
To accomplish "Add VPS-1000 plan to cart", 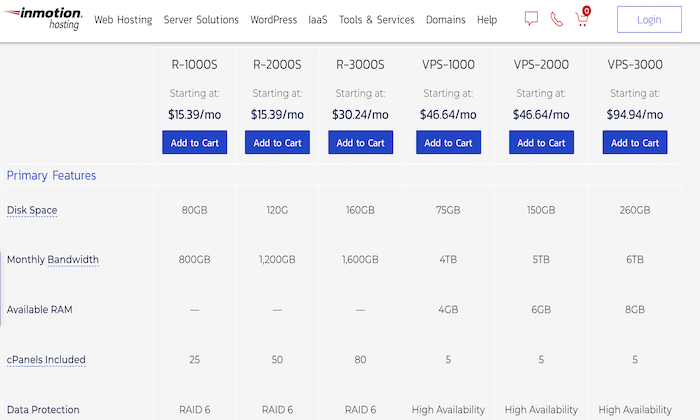I will [448, 142].
